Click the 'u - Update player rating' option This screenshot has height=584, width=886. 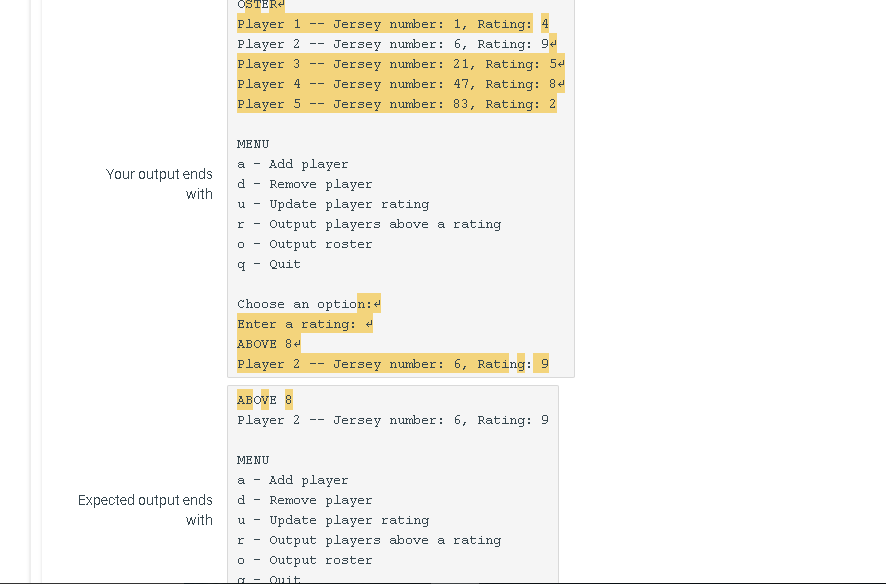click(x=324, y=203)
